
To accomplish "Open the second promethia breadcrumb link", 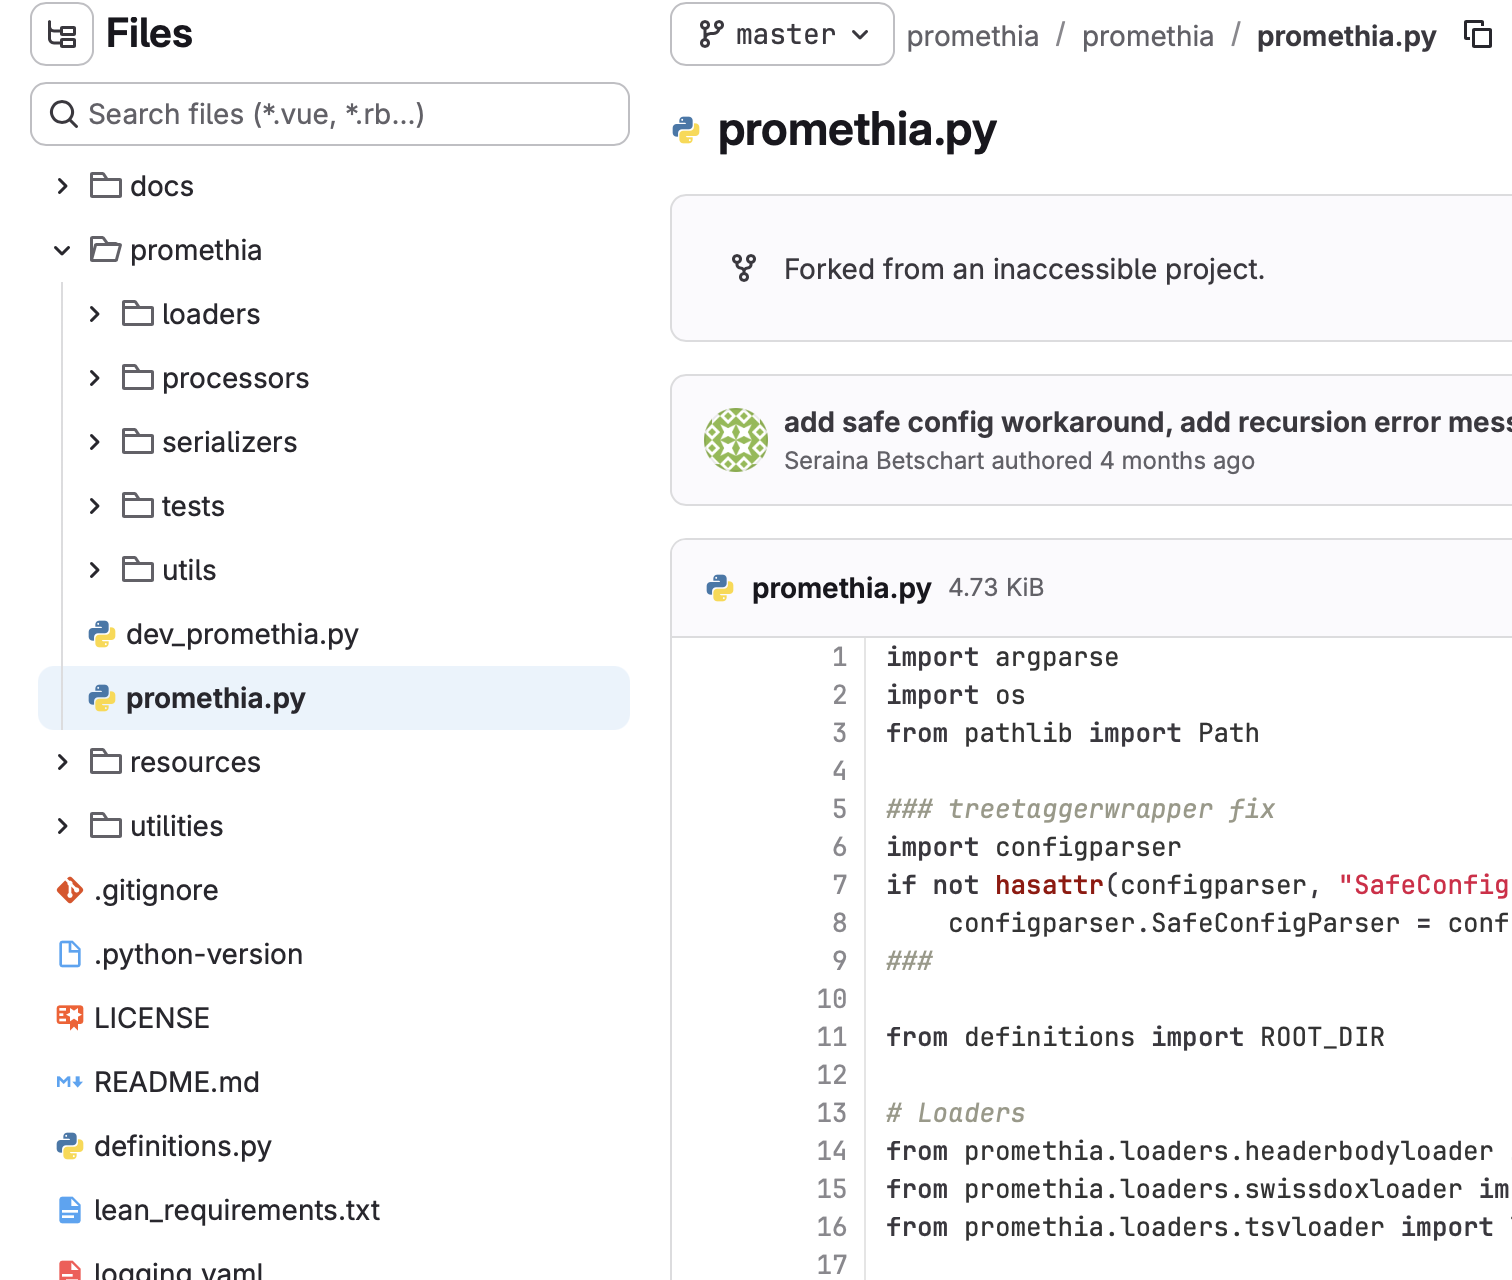I will click(x=1148, y=36).
